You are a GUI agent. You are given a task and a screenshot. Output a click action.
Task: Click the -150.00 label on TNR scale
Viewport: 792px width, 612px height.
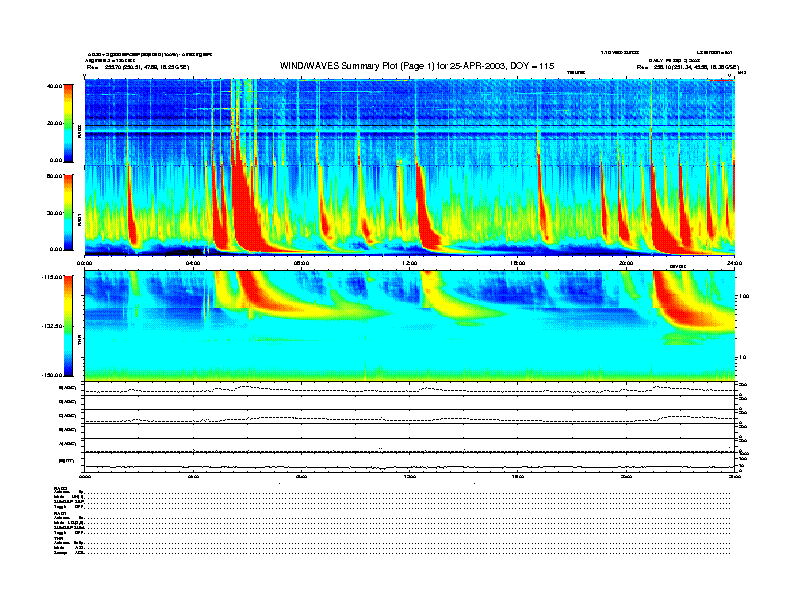(52, 375)
